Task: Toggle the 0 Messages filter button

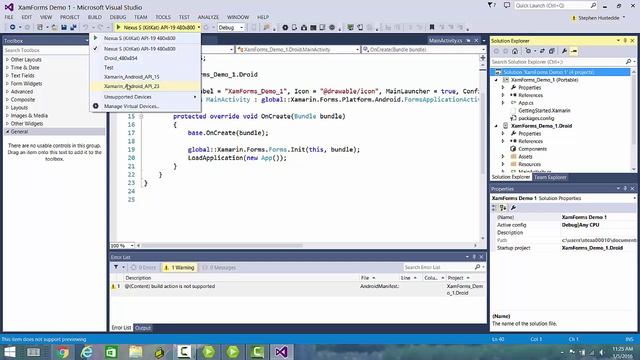Action: click(x=219, y=268)
